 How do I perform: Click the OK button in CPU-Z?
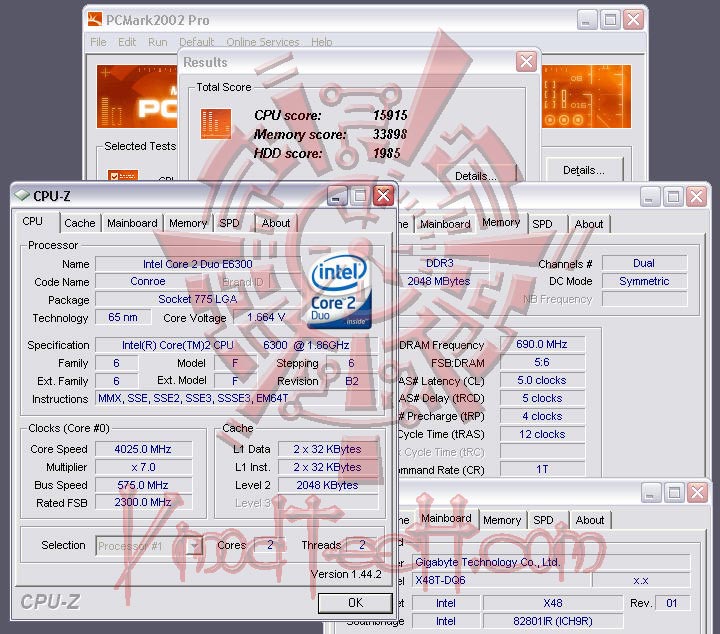coord(355,603)
